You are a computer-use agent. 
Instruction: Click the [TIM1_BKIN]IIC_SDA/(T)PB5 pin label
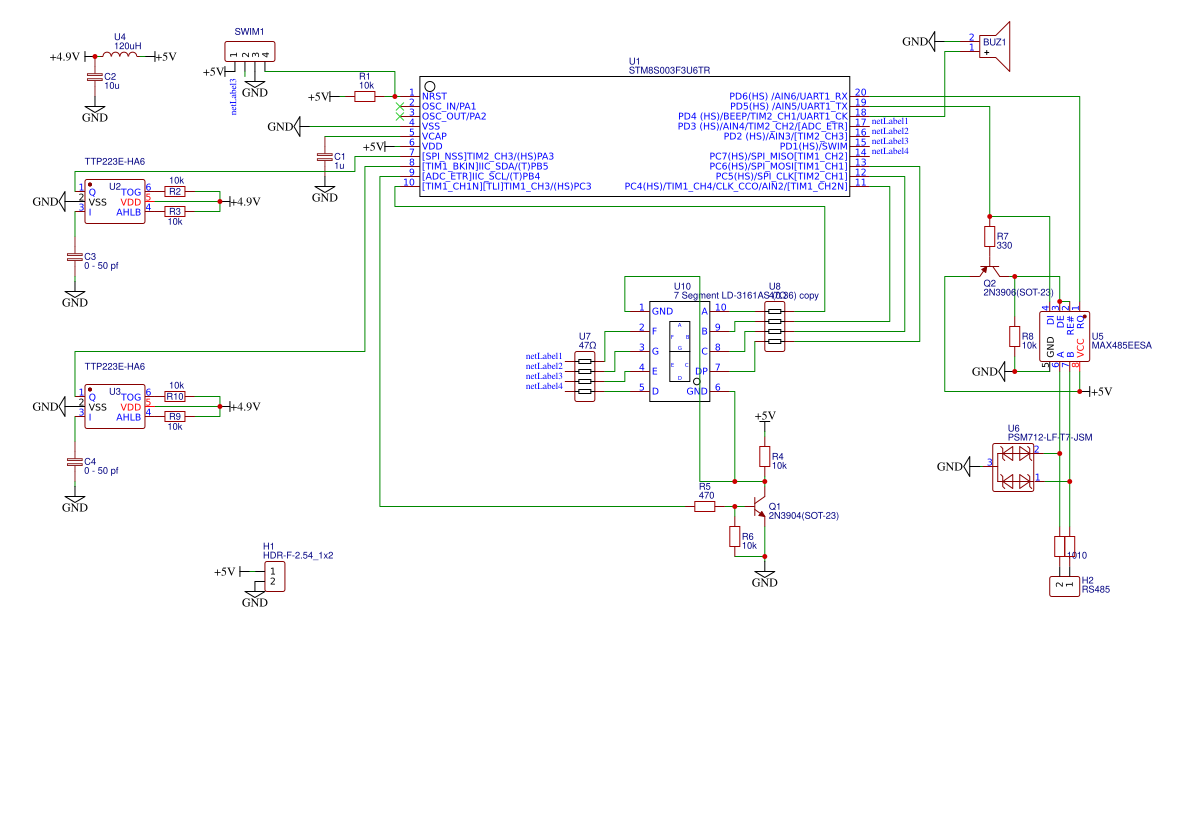485,166
